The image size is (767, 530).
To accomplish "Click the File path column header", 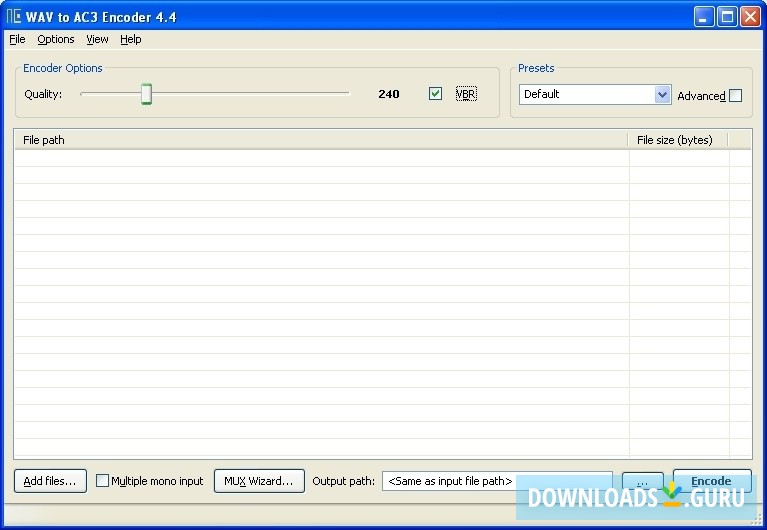I will click(x=321, y=140).
